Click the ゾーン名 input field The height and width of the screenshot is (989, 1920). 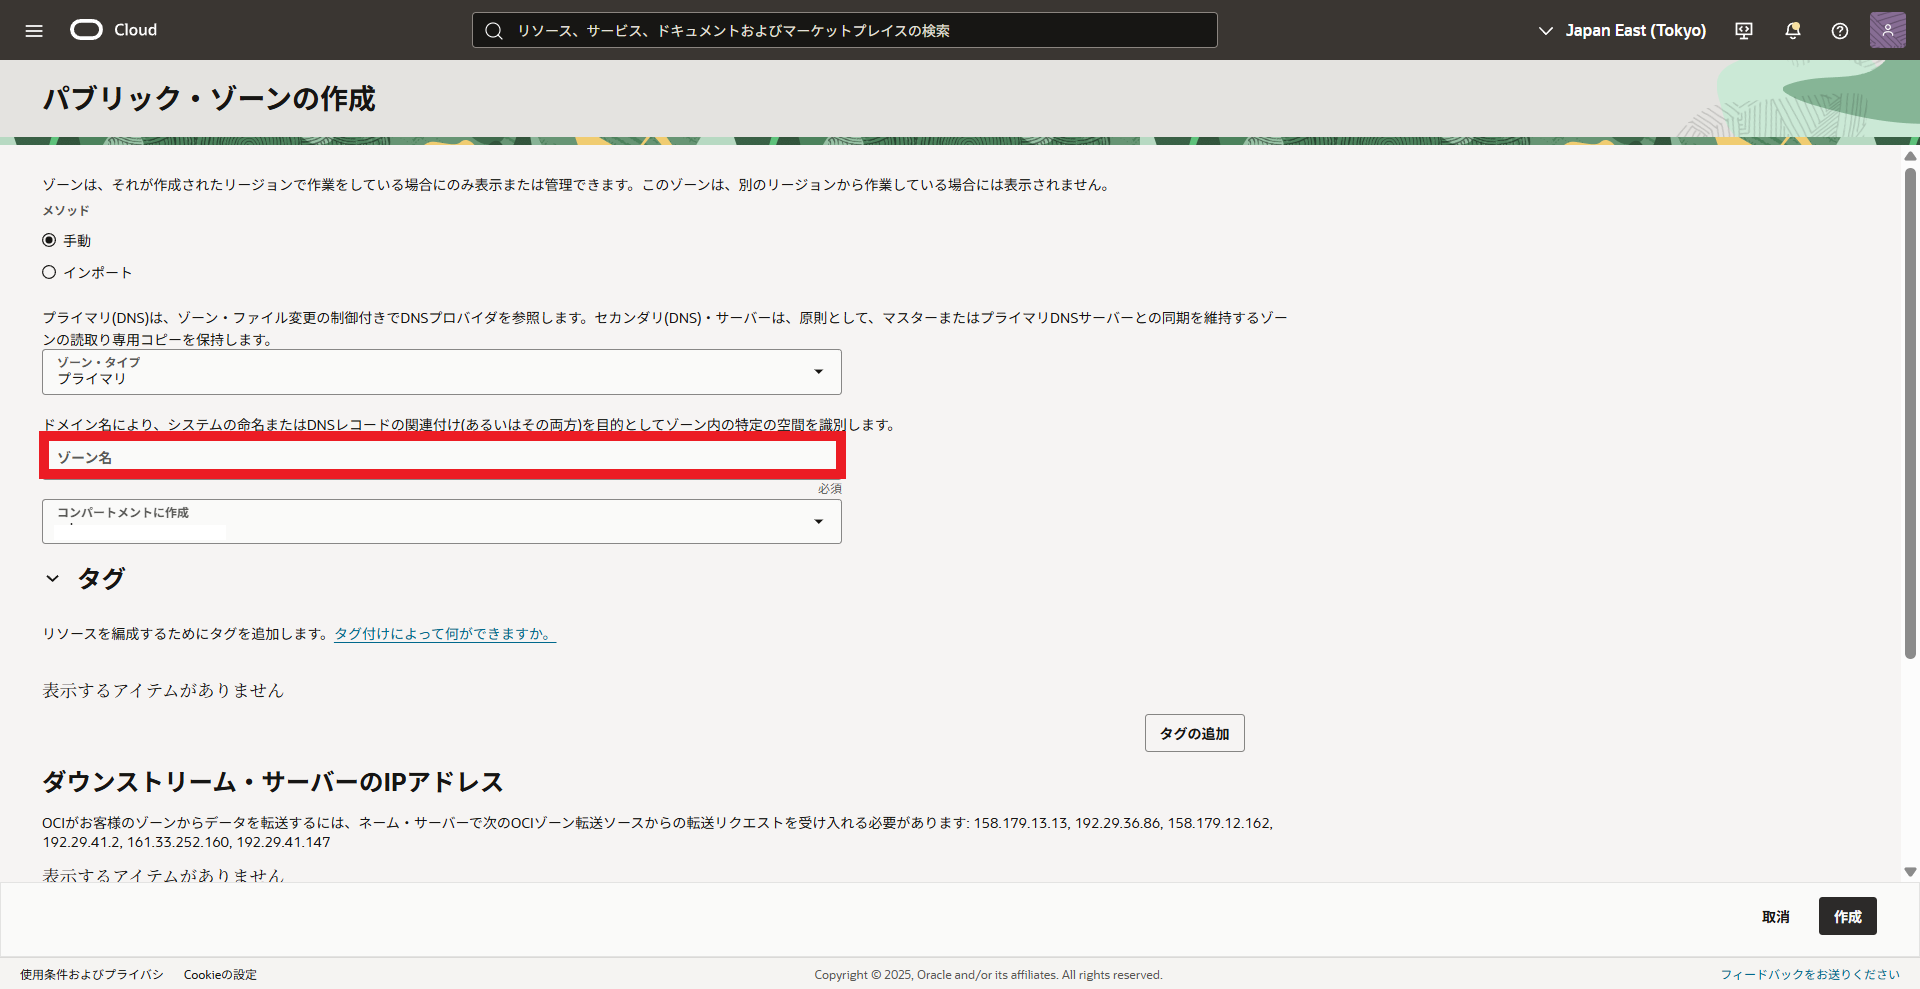point(441,457)
